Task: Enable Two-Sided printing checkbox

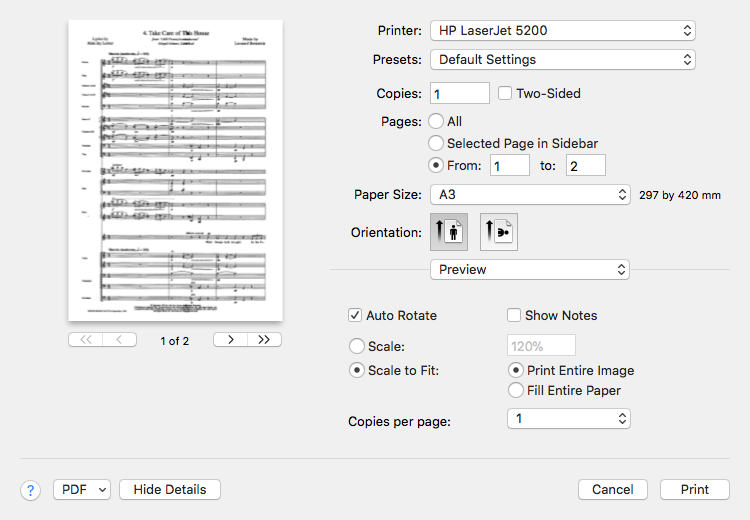Action: 505,93
